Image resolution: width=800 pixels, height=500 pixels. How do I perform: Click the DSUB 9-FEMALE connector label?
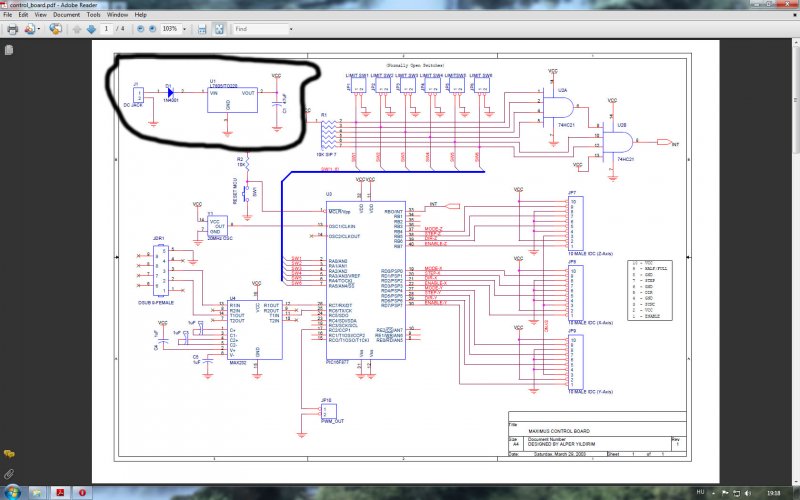coord(156,303)
